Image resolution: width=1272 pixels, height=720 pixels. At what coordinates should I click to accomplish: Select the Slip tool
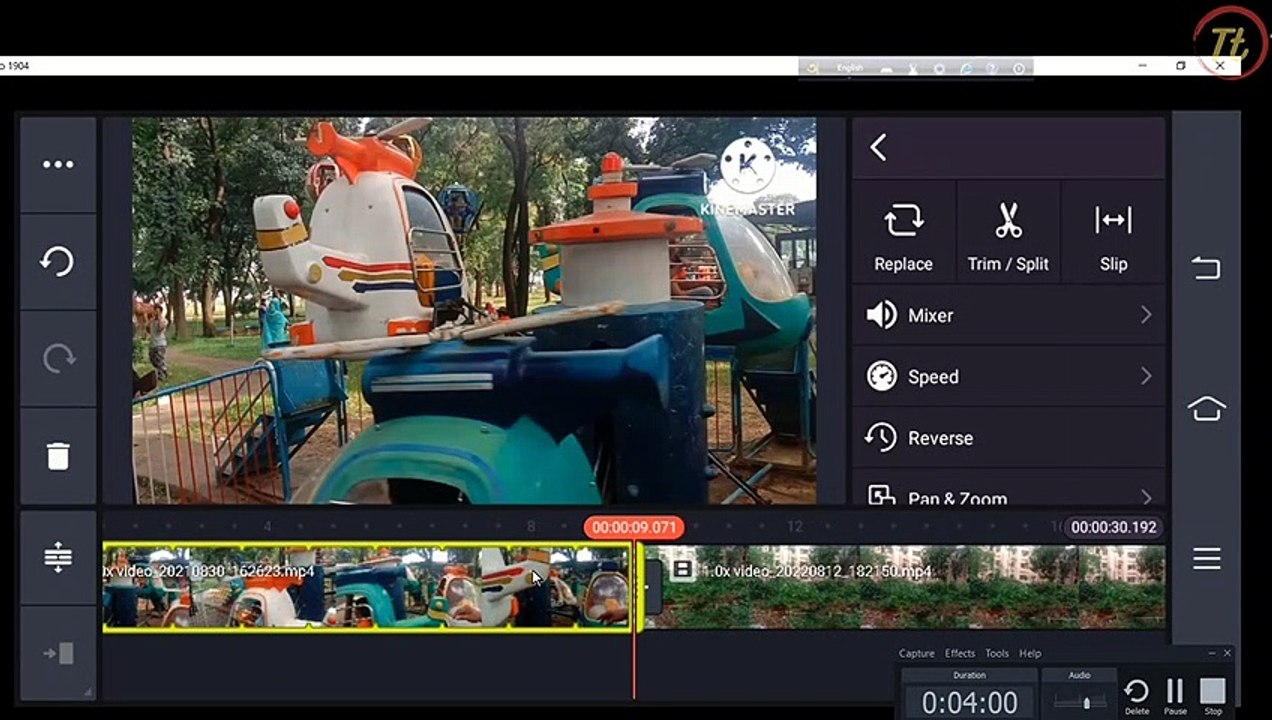coord(1113,236)
